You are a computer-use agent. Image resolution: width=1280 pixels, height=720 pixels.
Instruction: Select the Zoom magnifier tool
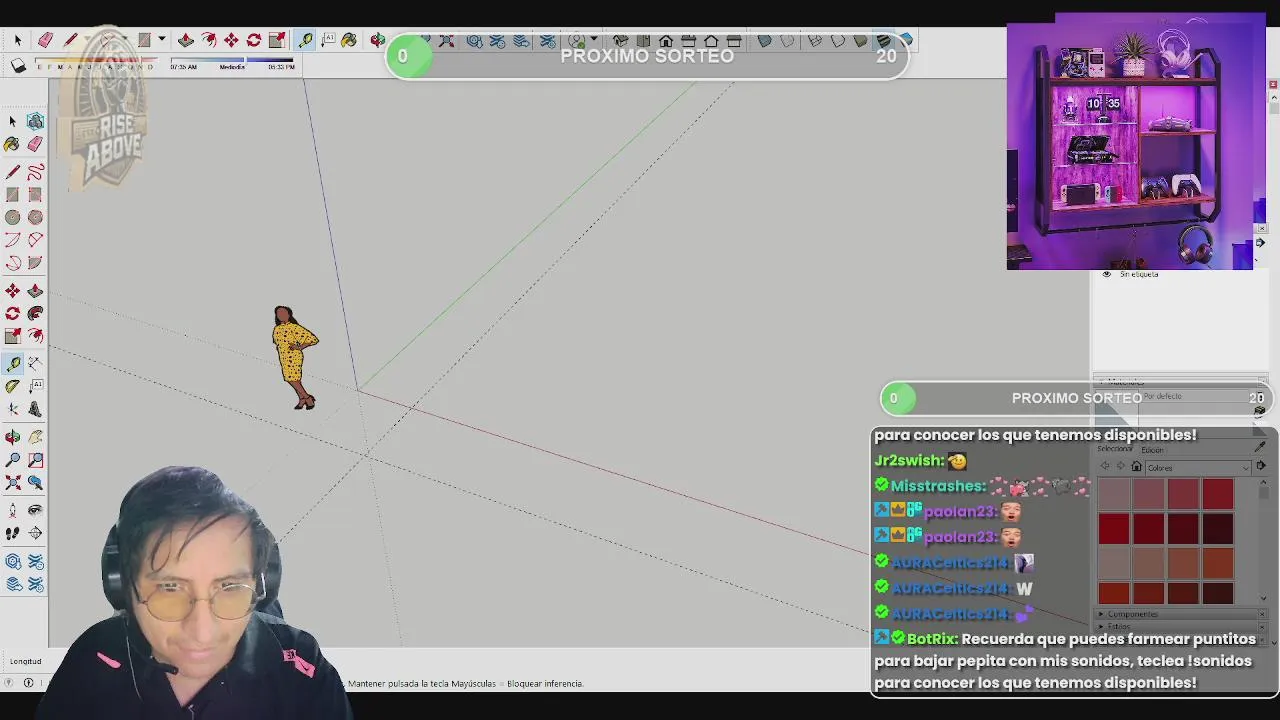(13, 460)
